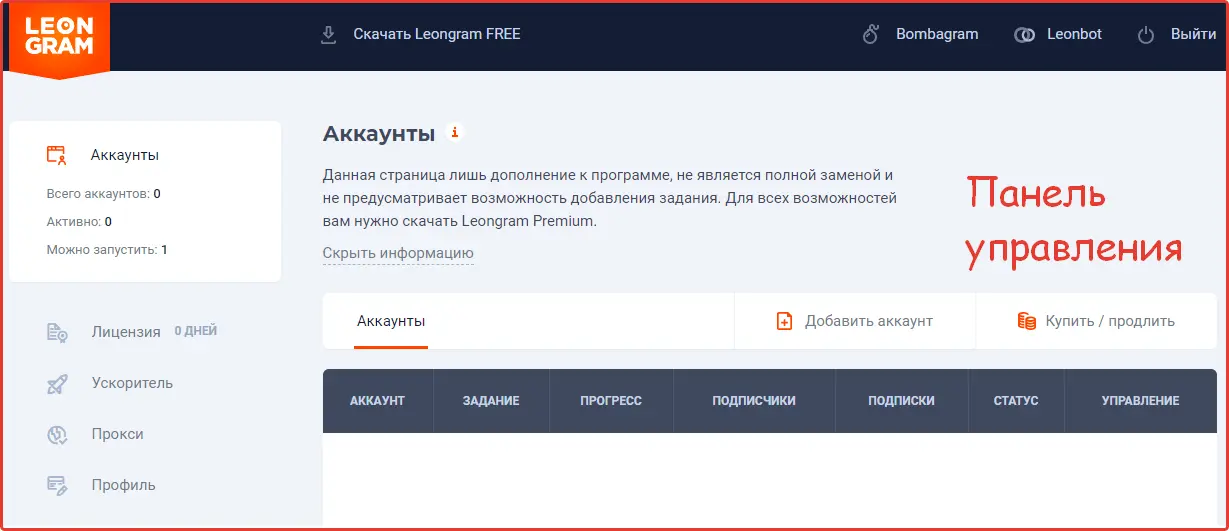Click the ПОДПИСЧИКИ column header

pos(754,401)
